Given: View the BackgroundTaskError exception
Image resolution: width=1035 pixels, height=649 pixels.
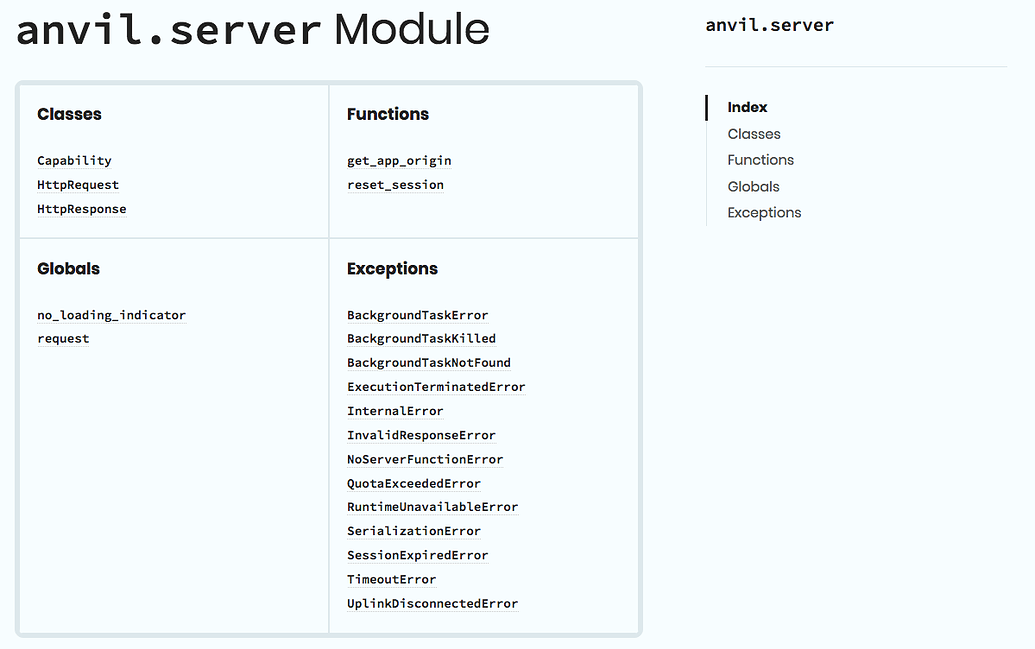Looking at the screenshot, I should (x=417, y=316).
